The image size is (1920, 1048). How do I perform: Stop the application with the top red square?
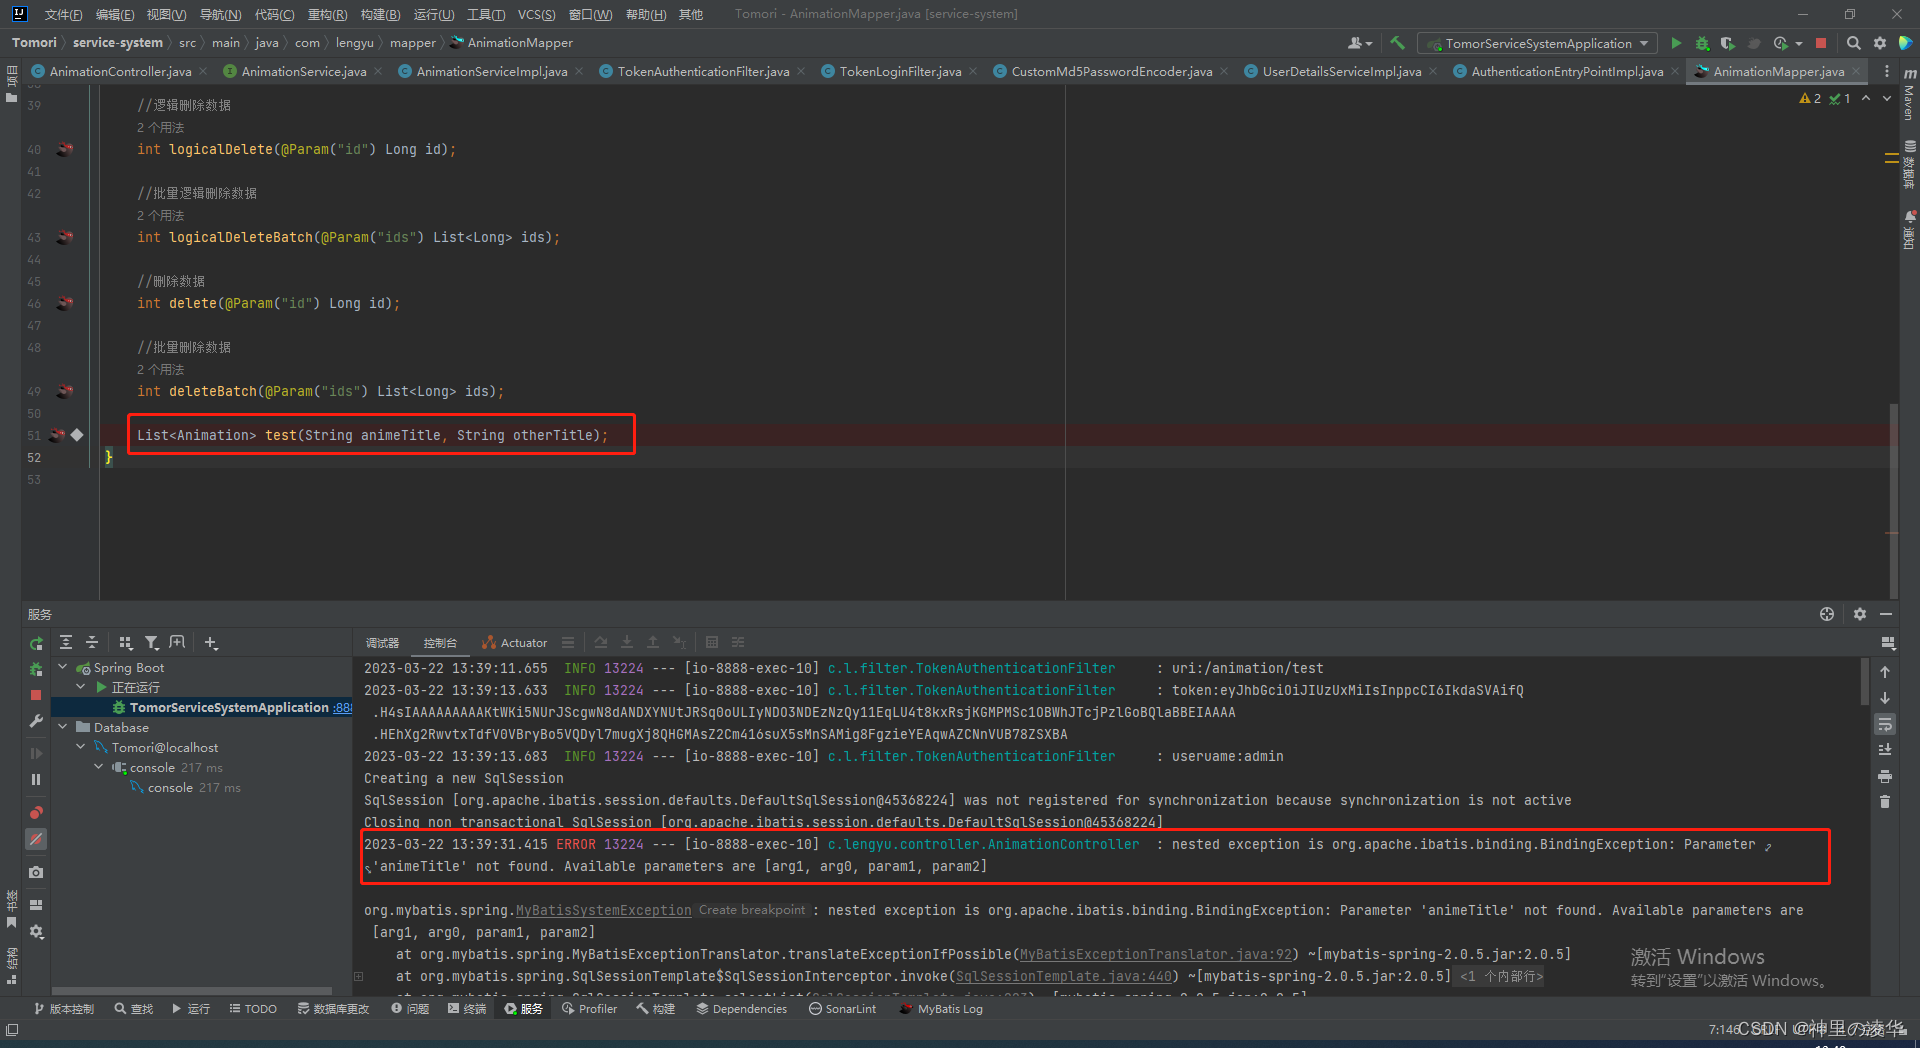pyautogui.click(x=1821, y=43)
